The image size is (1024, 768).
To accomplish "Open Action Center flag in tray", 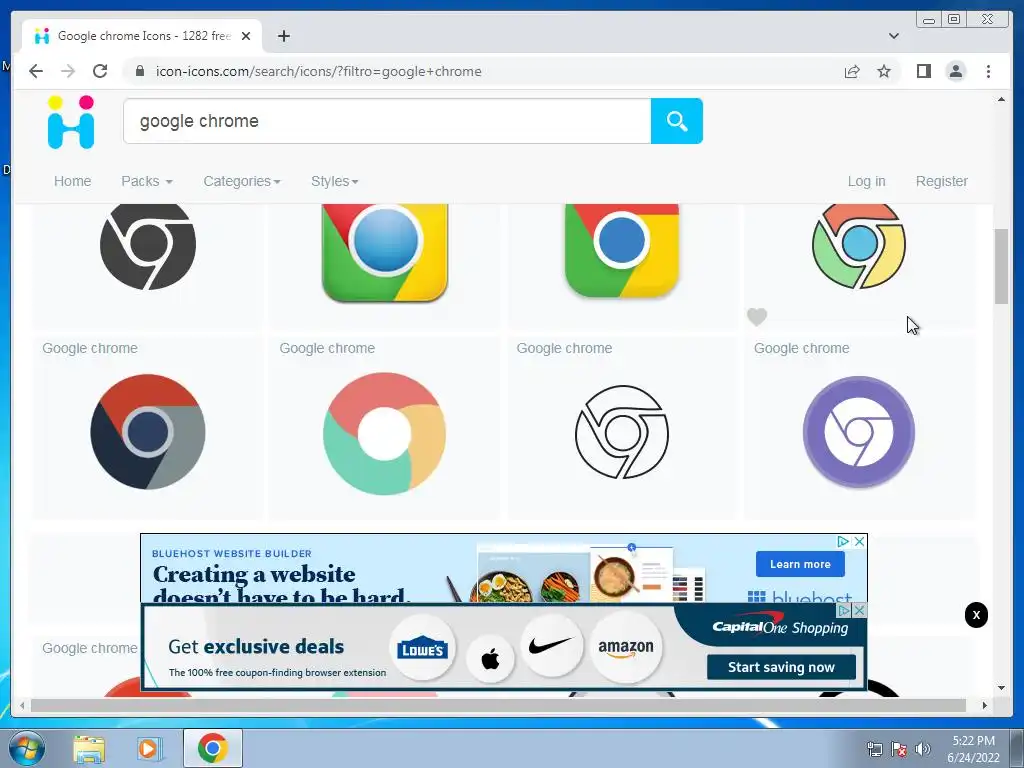I will [899, 749].
